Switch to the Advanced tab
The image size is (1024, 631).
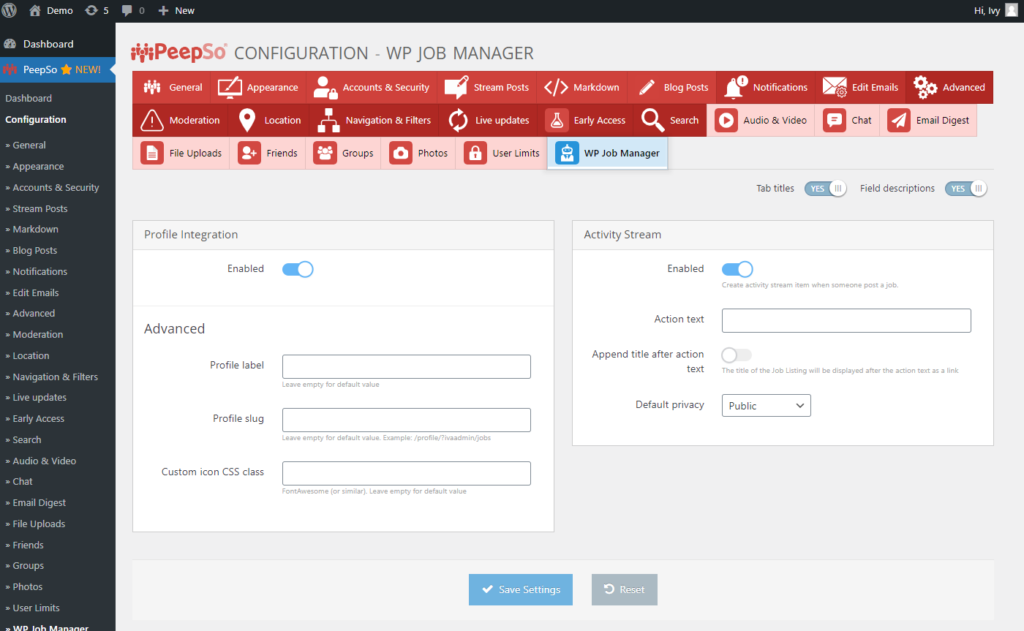(x=947, y=87)
